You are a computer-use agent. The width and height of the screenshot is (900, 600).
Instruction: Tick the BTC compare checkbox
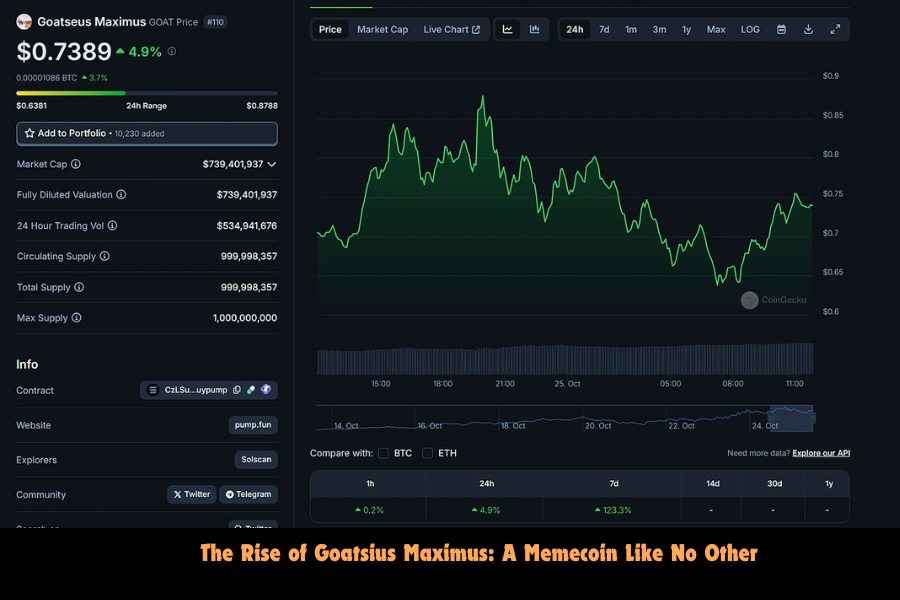click(383, 453)
